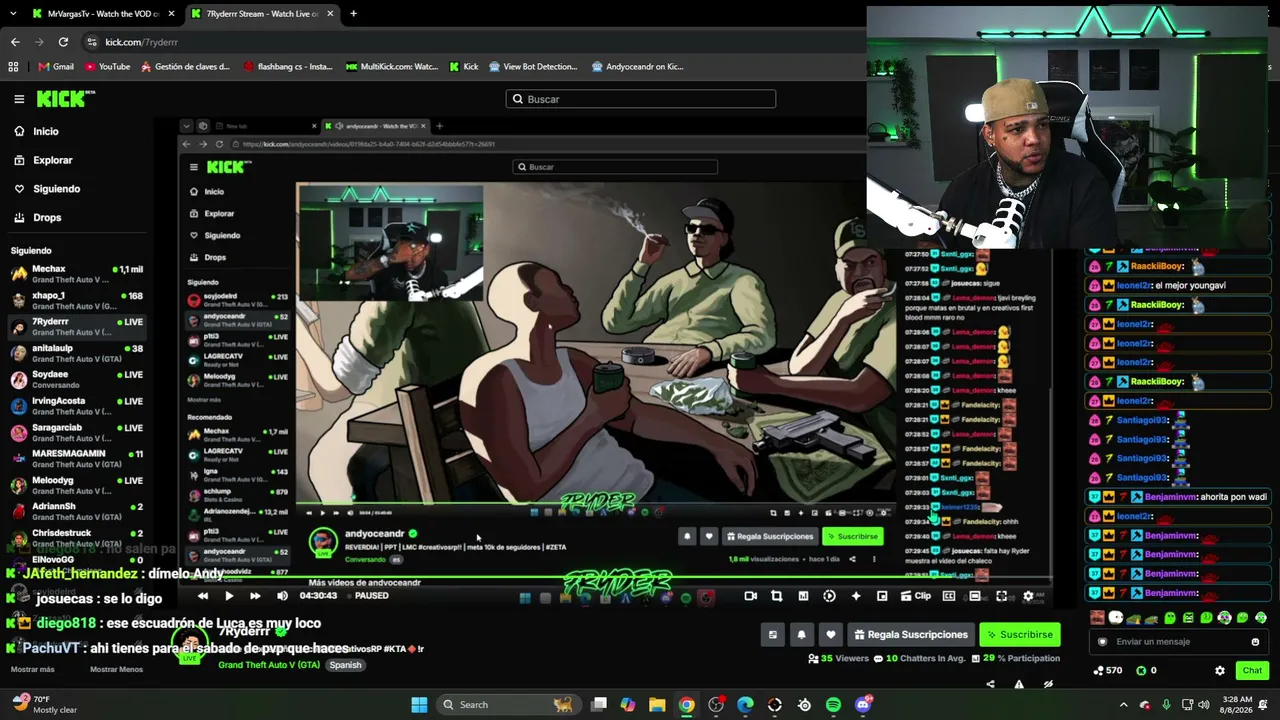Expand the sidebar list with Mostrar más
1280x720 pixels.
(x=32, y=670)
